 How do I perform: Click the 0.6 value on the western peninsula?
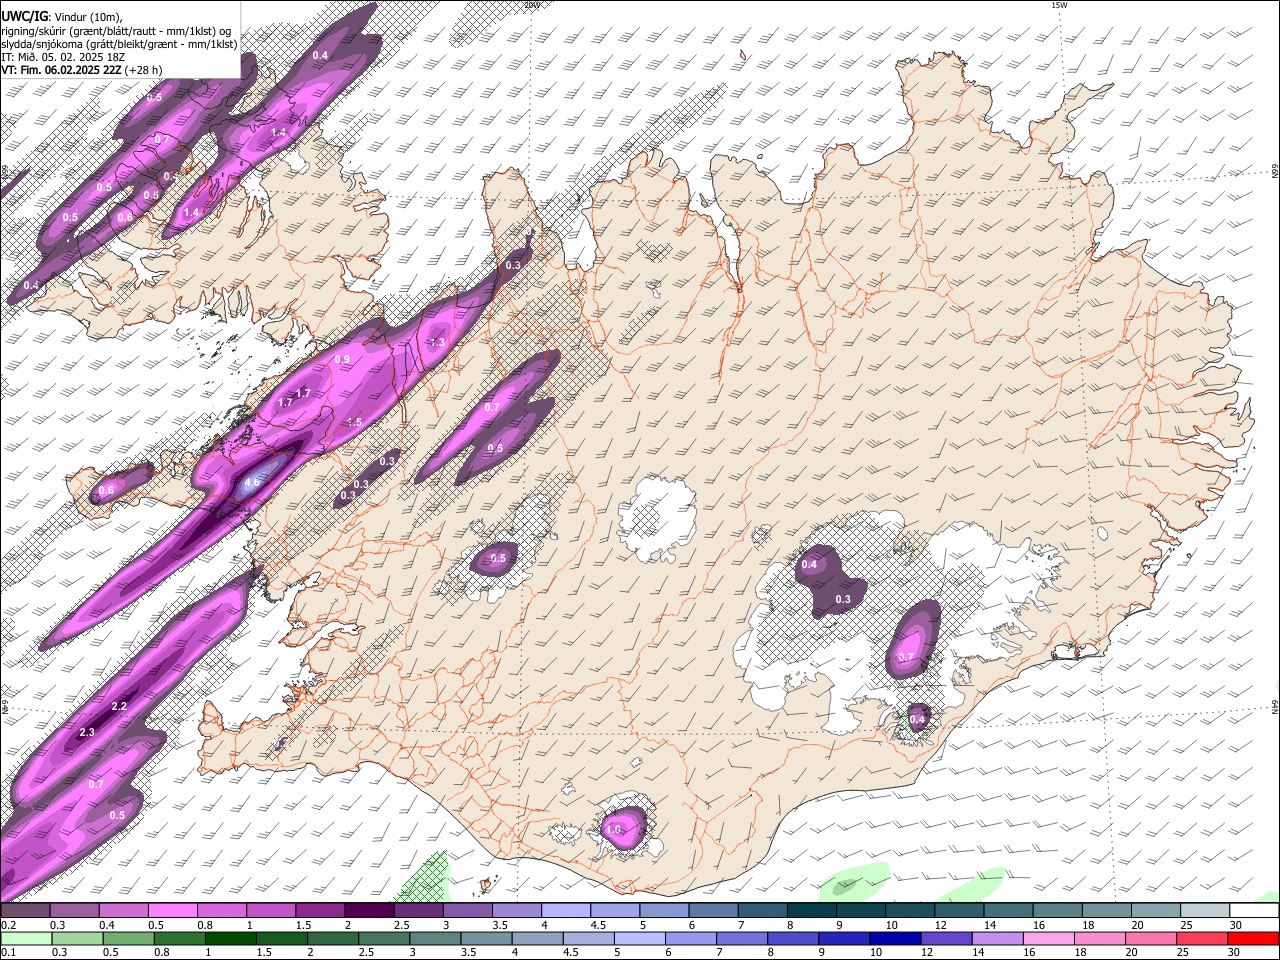click(106, 489)
